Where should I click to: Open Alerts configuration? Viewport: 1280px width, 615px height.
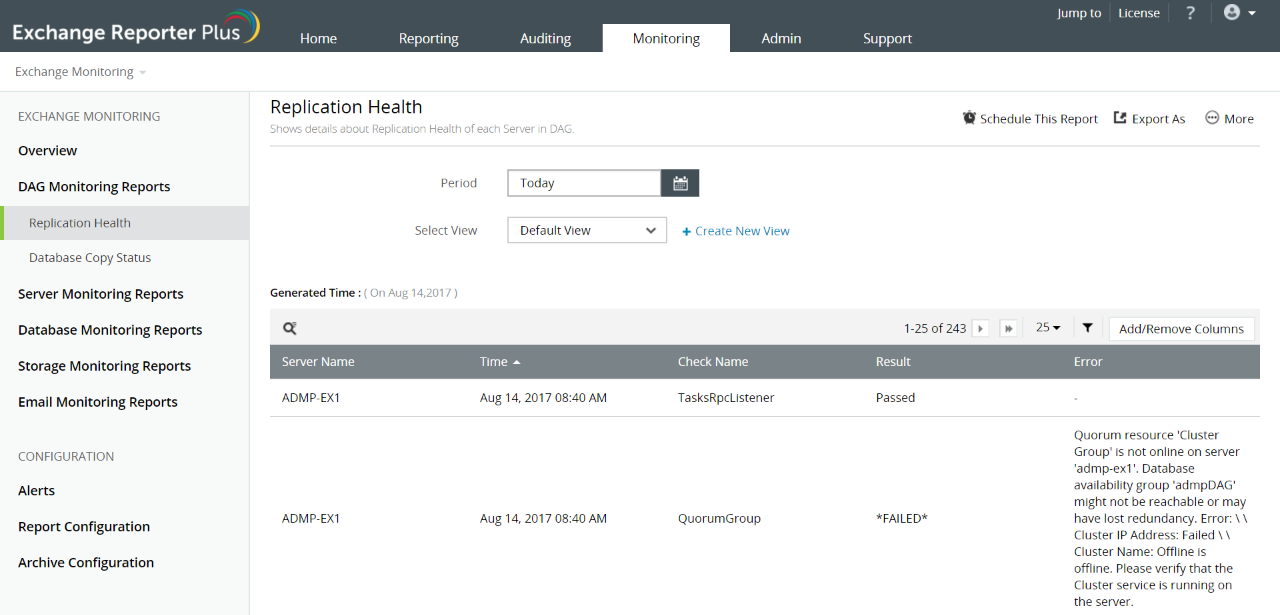point(36,491)
